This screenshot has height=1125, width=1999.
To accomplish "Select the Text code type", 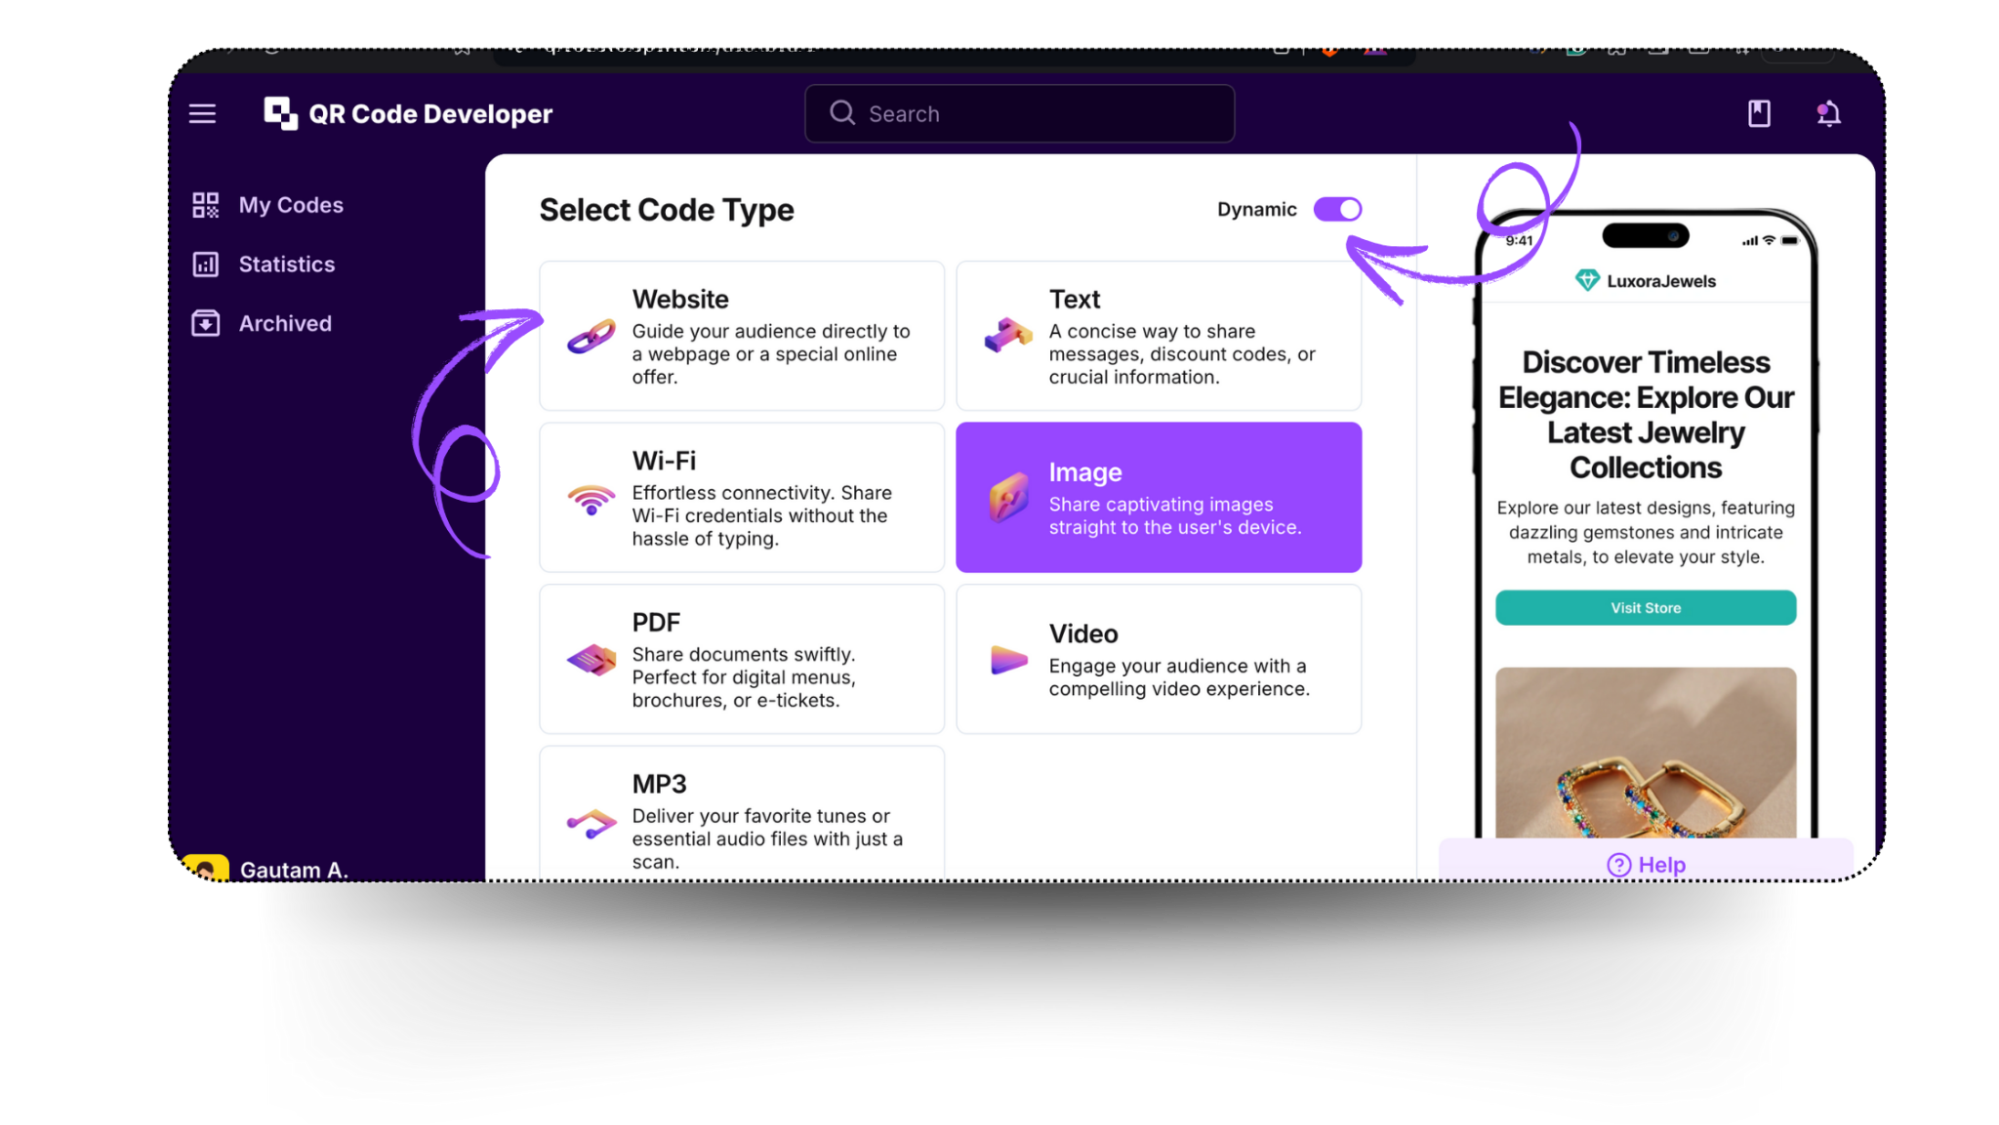I will pos(1157,336).
